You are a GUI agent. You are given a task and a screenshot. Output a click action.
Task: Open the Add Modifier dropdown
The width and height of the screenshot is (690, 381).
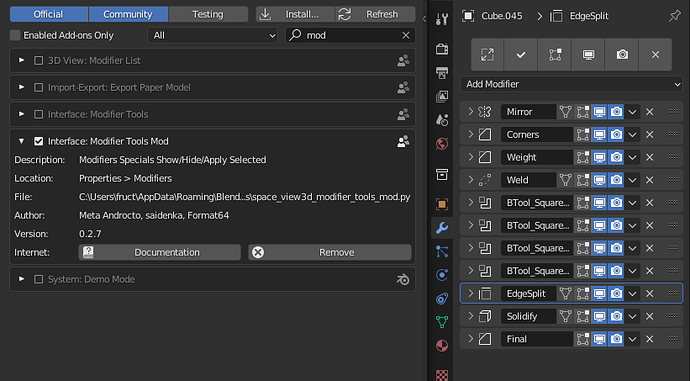pos(571,84)
